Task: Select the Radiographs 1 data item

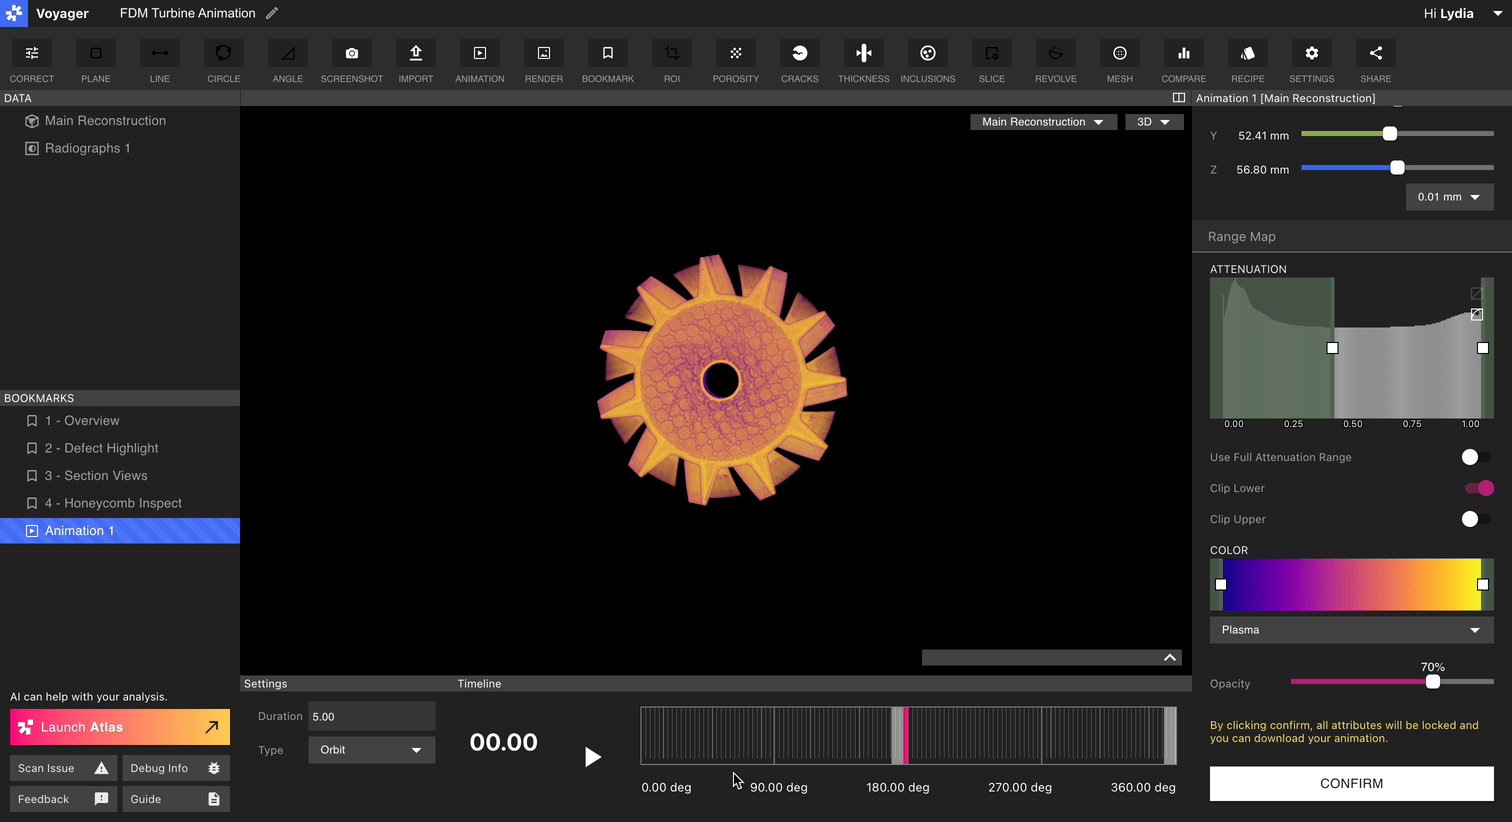Action: [x=87, y=148]
